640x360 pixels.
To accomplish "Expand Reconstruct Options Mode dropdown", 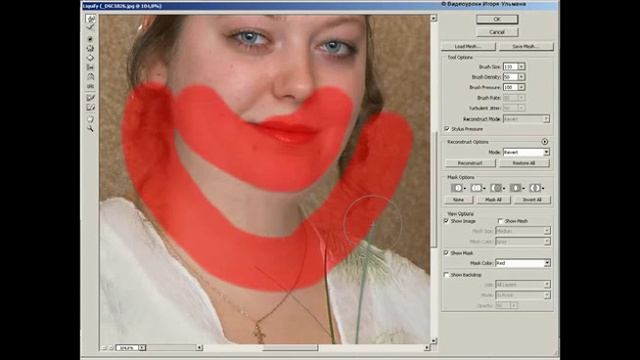I will (547, 152).
